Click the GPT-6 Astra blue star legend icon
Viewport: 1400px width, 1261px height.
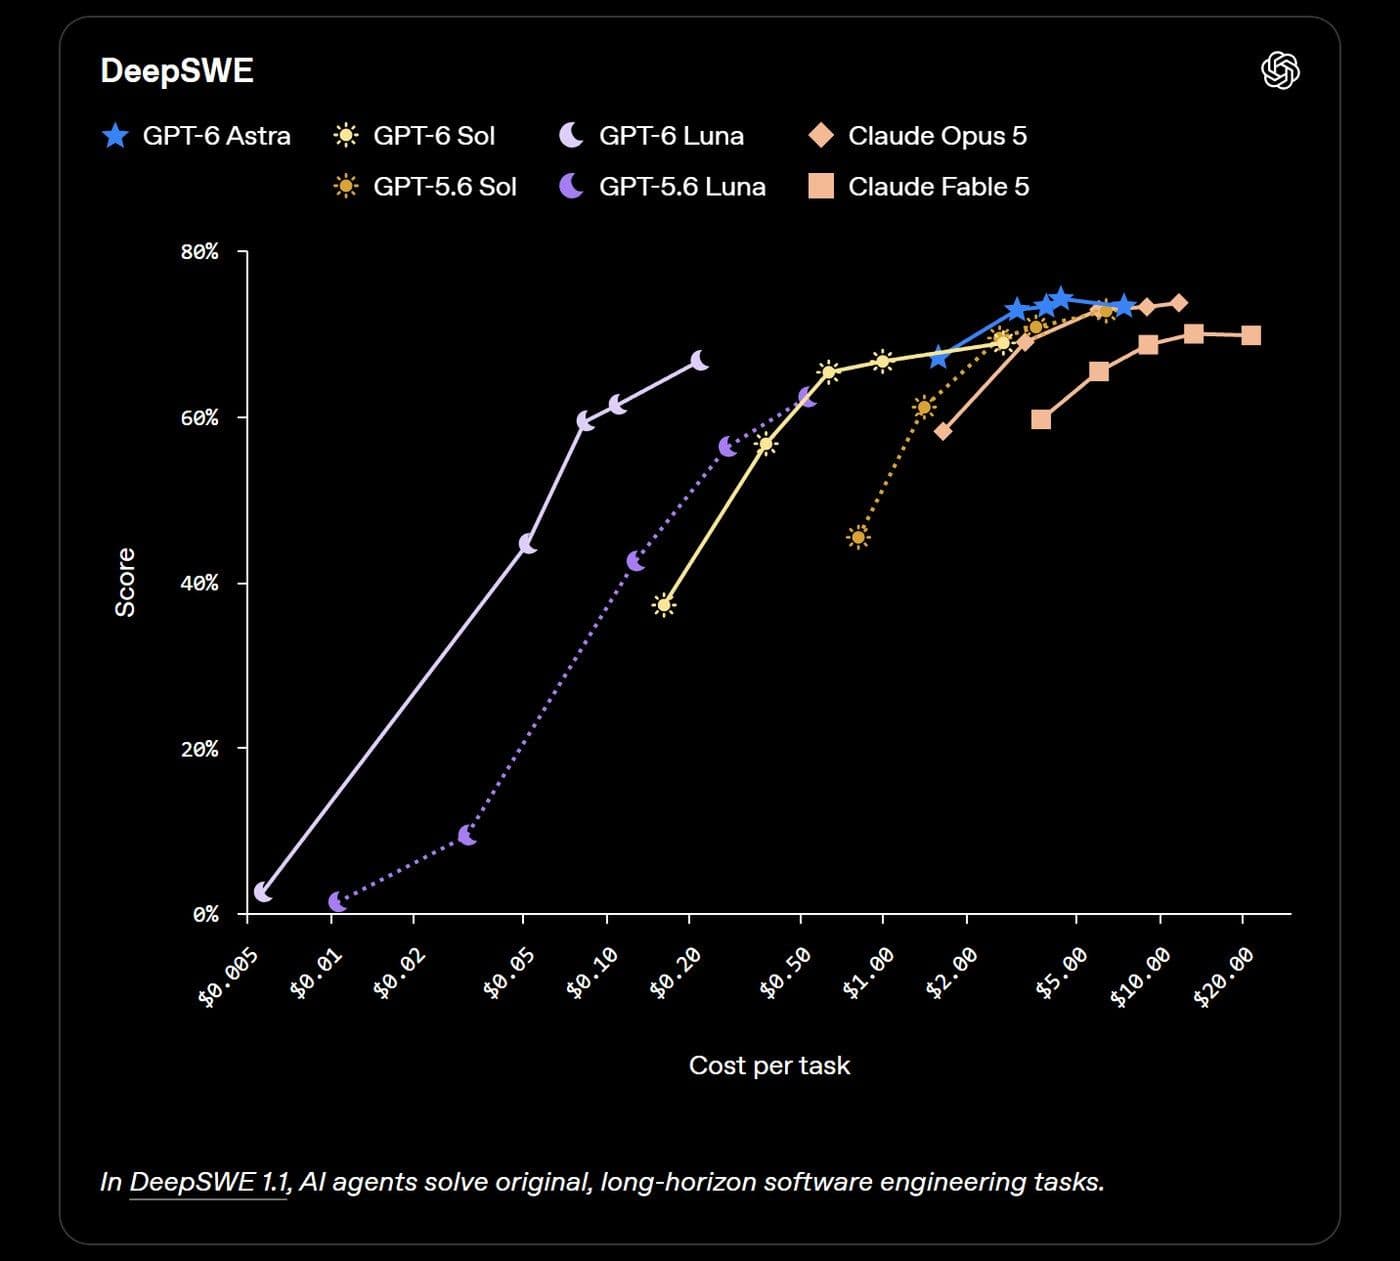[x=115, y=135]
